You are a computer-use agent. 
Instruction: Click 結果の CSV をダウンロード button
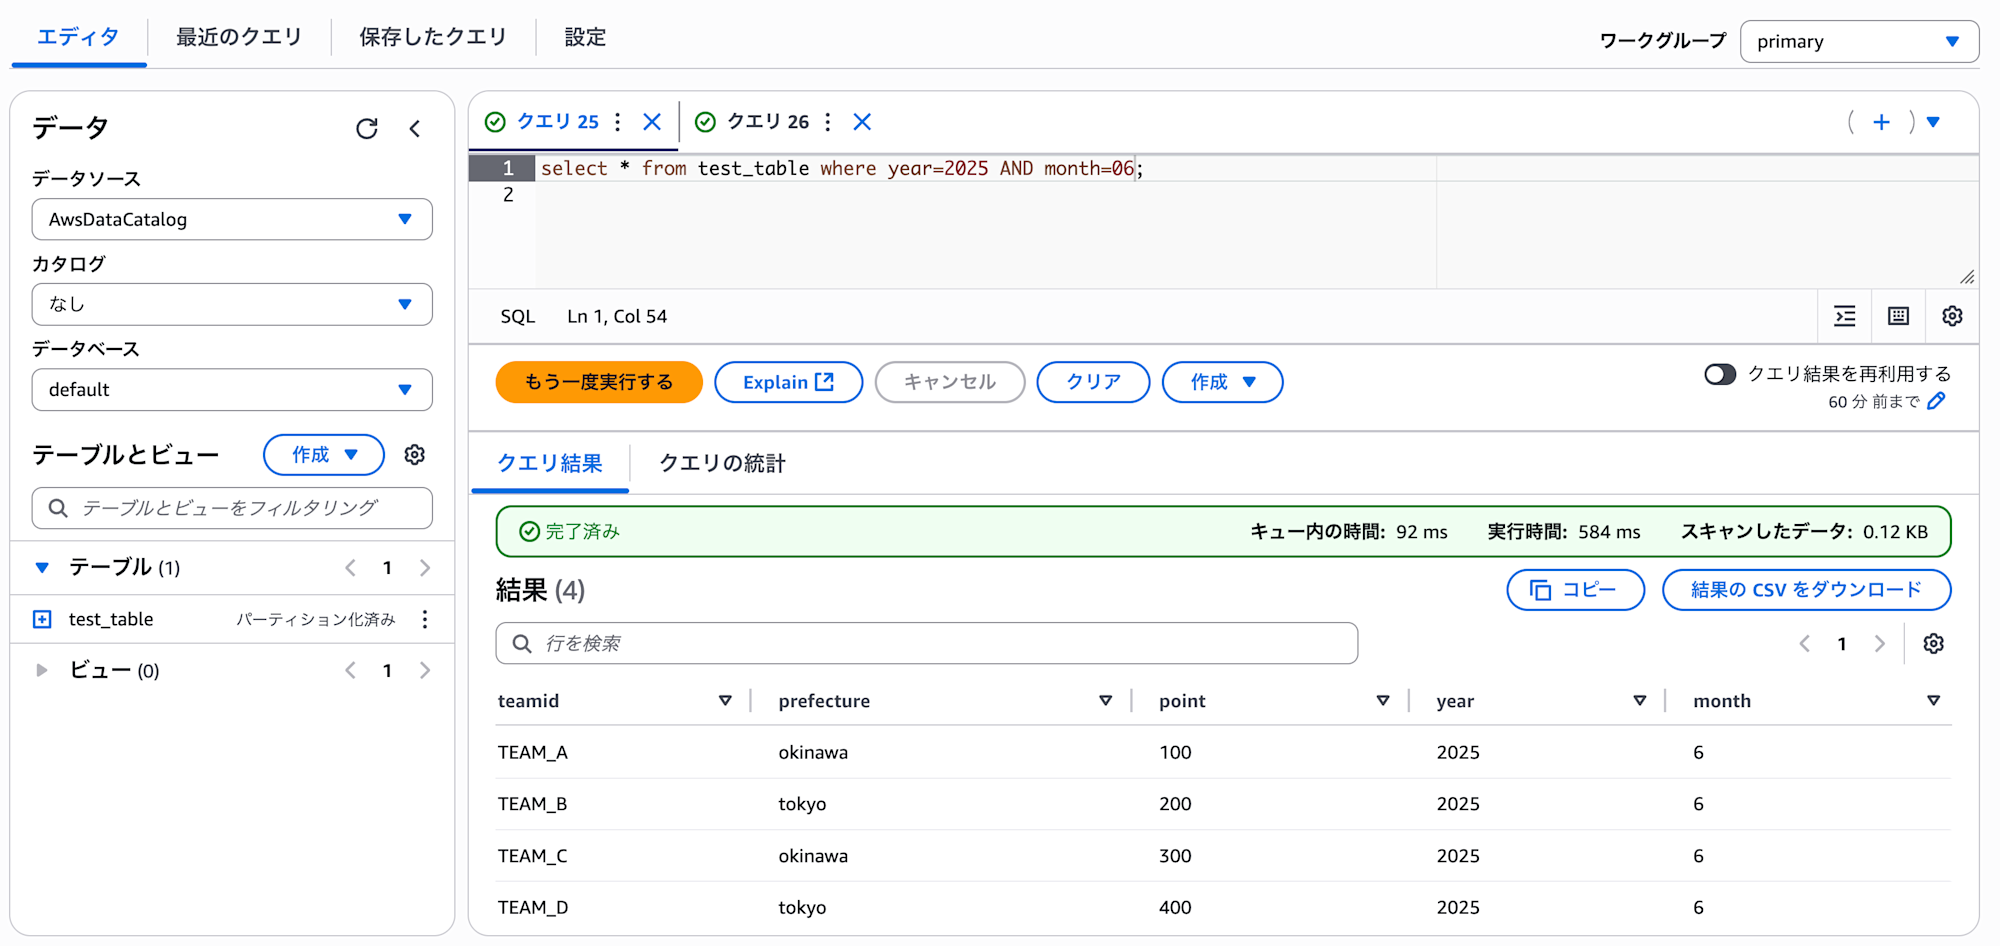(x=1806, y=590)
